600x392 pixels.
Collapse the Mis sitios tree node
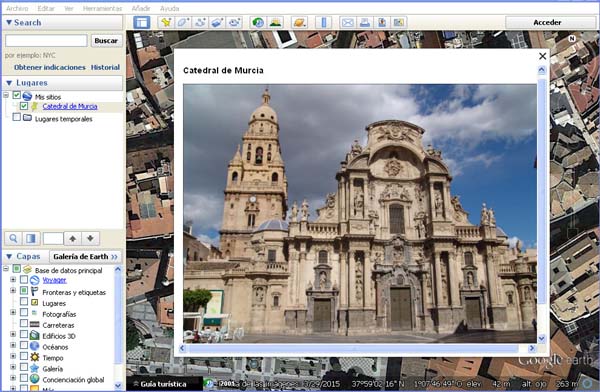click(6, 95)
